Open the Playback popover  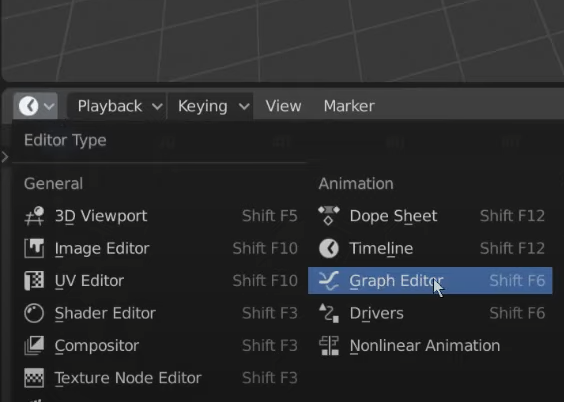tap(117, 106)
